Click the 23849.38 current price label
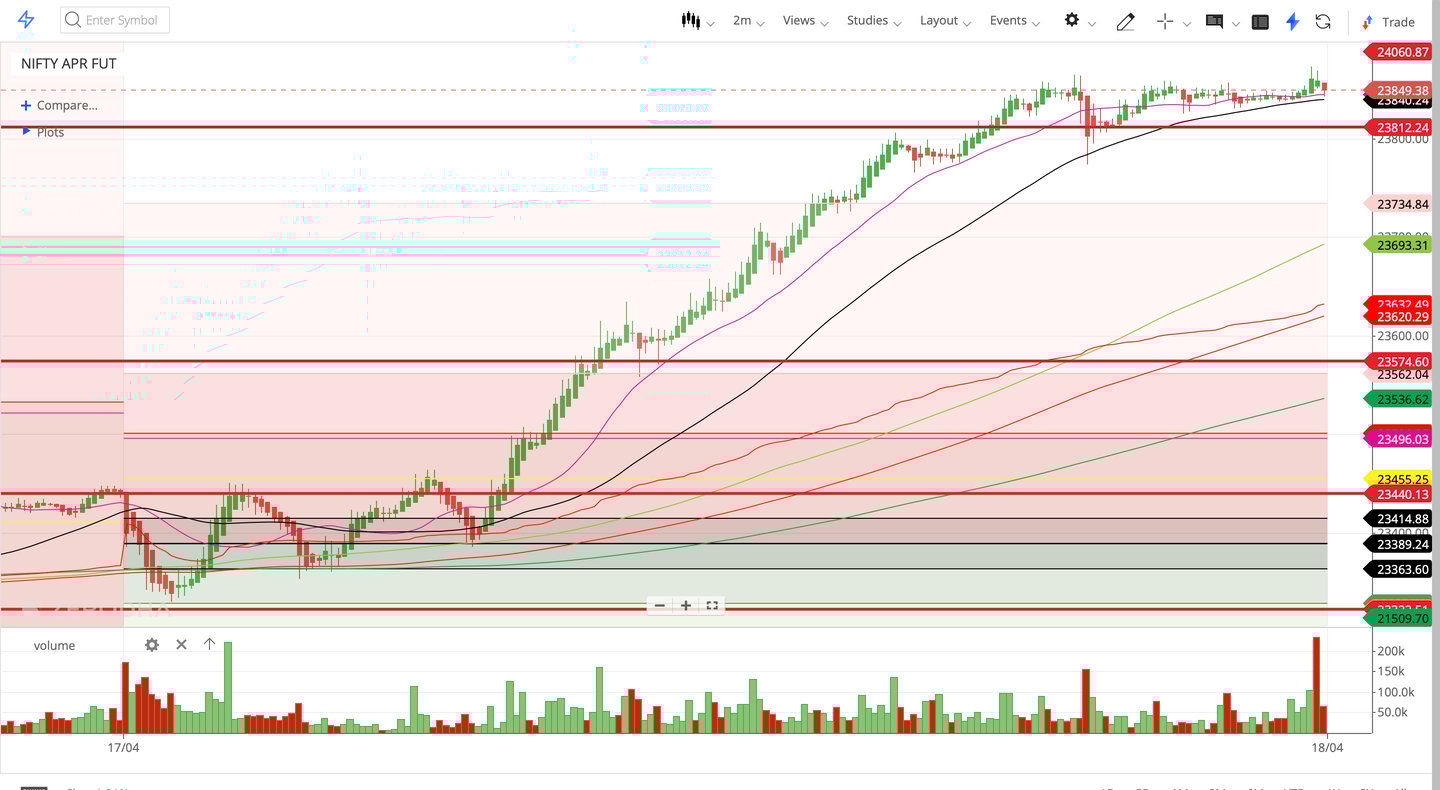Screen dimensions: 1440x790 1400,90
